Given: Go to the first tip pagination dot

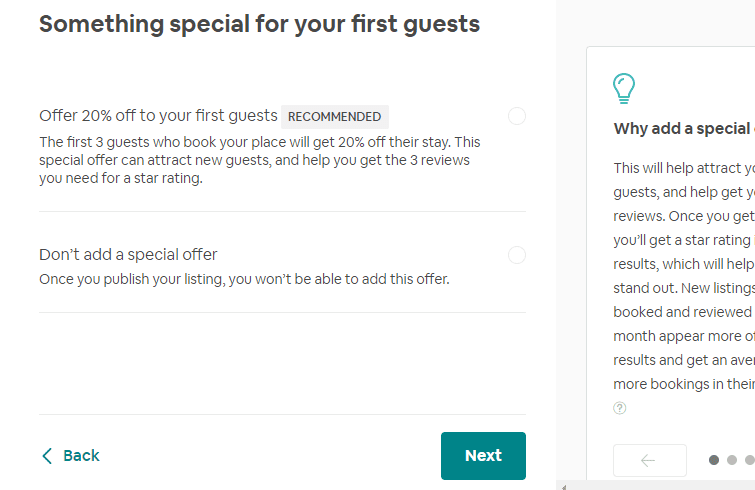Looking at the screenshot, I should point(714,460).
